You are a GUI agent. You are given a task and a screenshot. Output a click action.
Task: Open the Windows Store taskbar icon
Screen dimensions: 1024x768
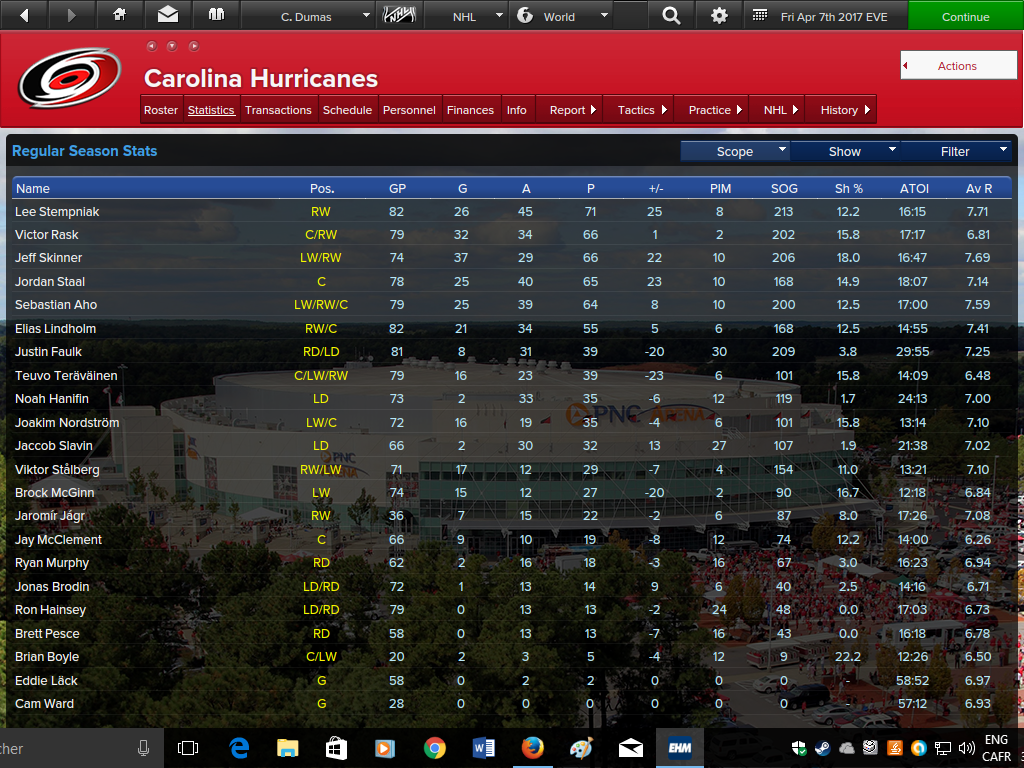coord(336,748)
